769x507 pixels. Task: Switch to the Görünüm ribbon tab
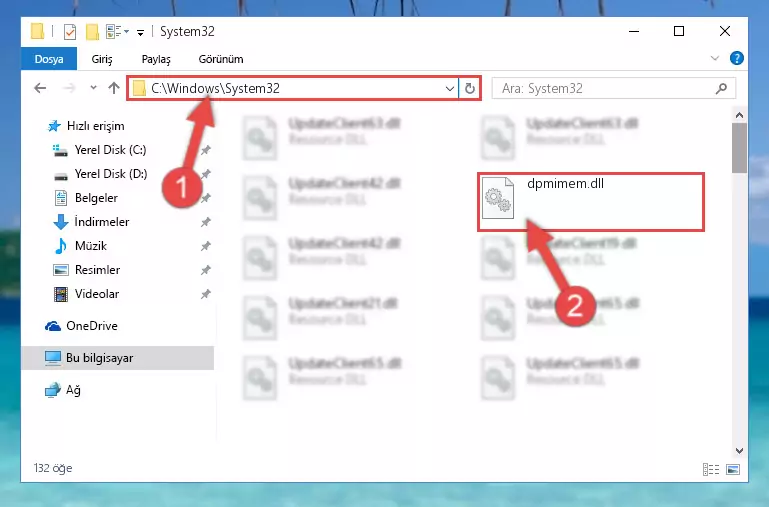tap(221, 59)
